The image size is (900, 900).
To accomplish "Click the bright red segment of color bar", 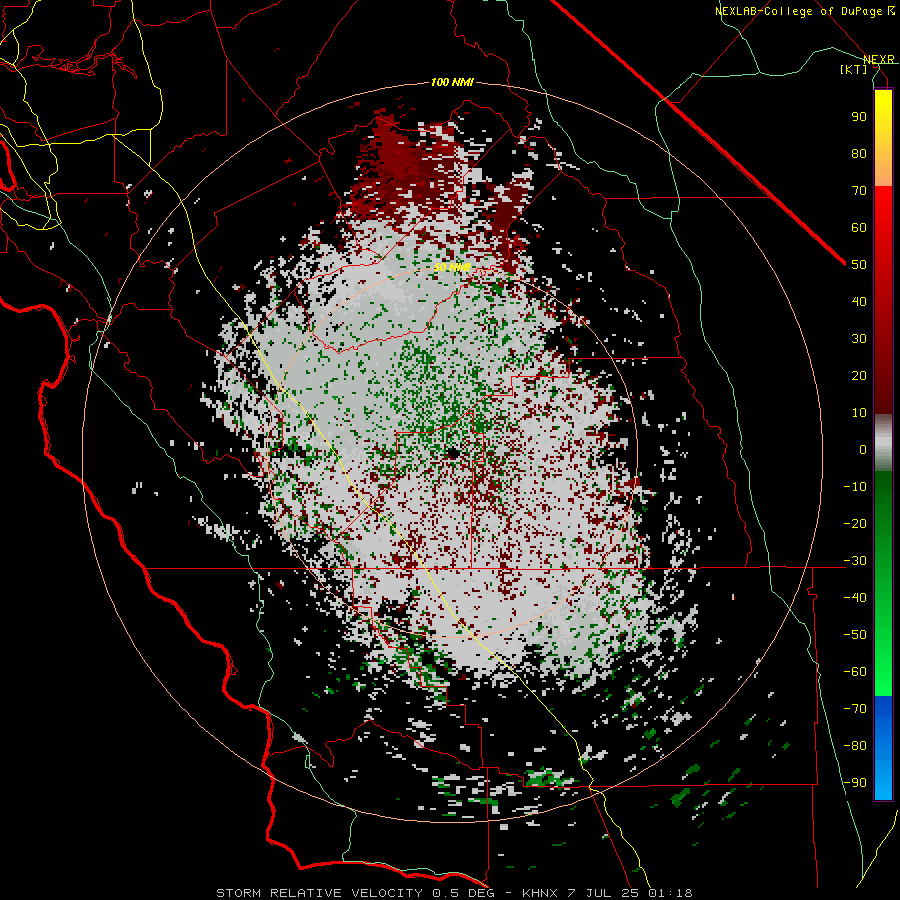I will [883, 210].
